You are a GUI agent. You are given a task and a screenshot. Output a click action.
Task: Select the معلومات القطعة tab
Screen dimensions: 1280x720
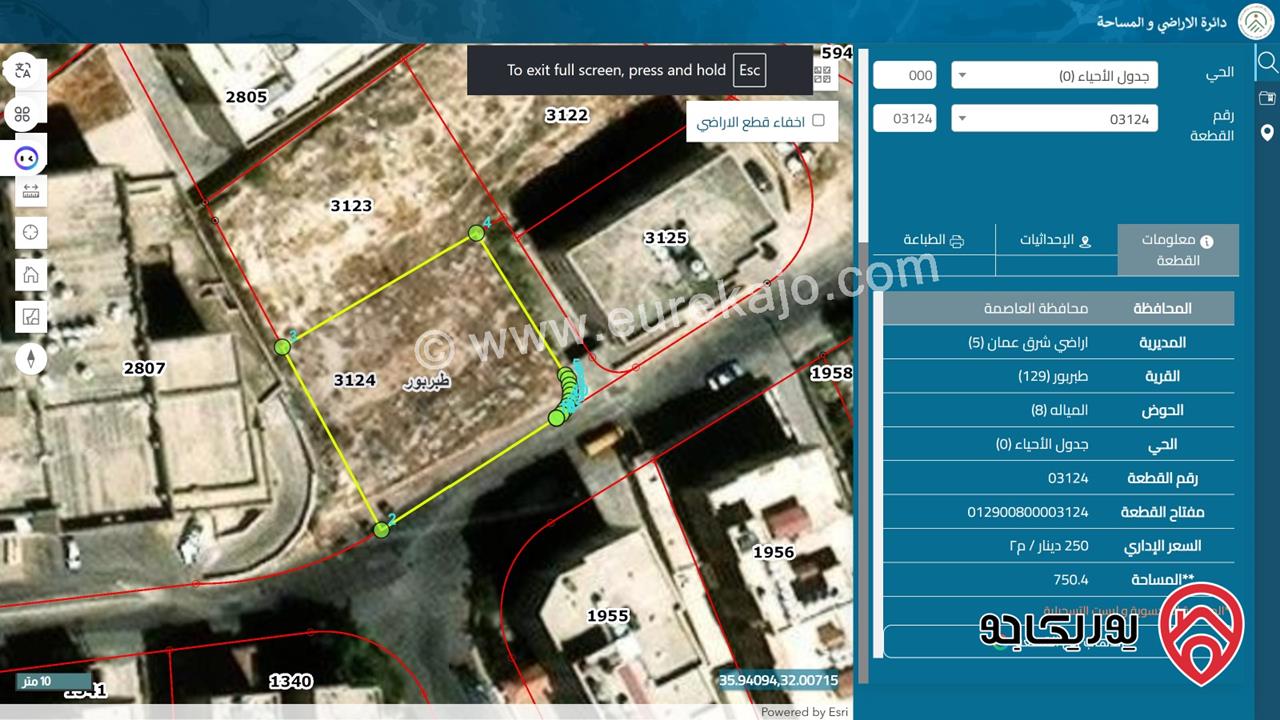point(1178,250)
